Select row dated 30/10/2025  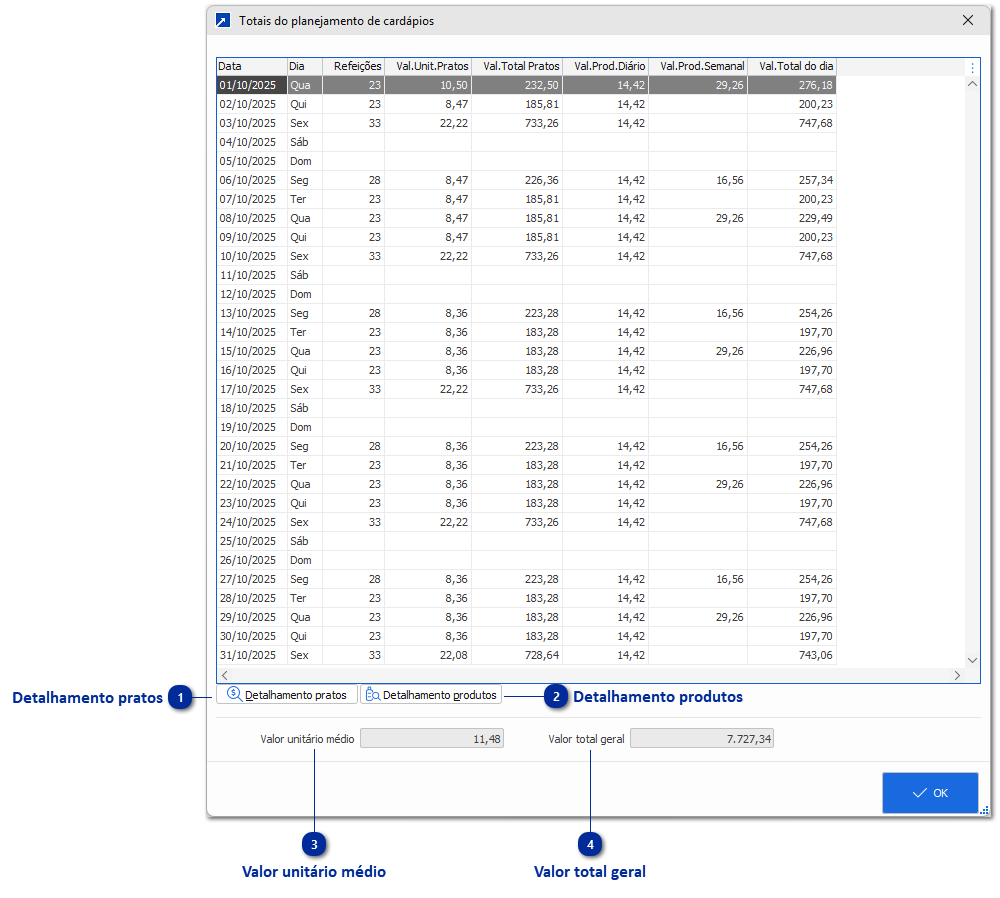[x=526, y=636]
